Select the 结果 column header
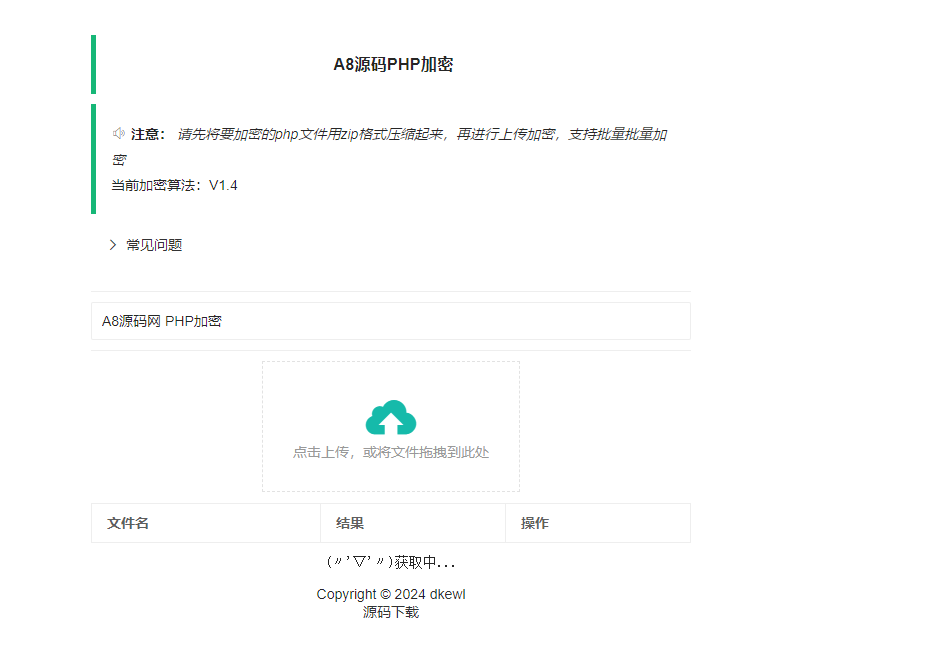Viewport: 927px width, 646px height. tap(413, 523)
